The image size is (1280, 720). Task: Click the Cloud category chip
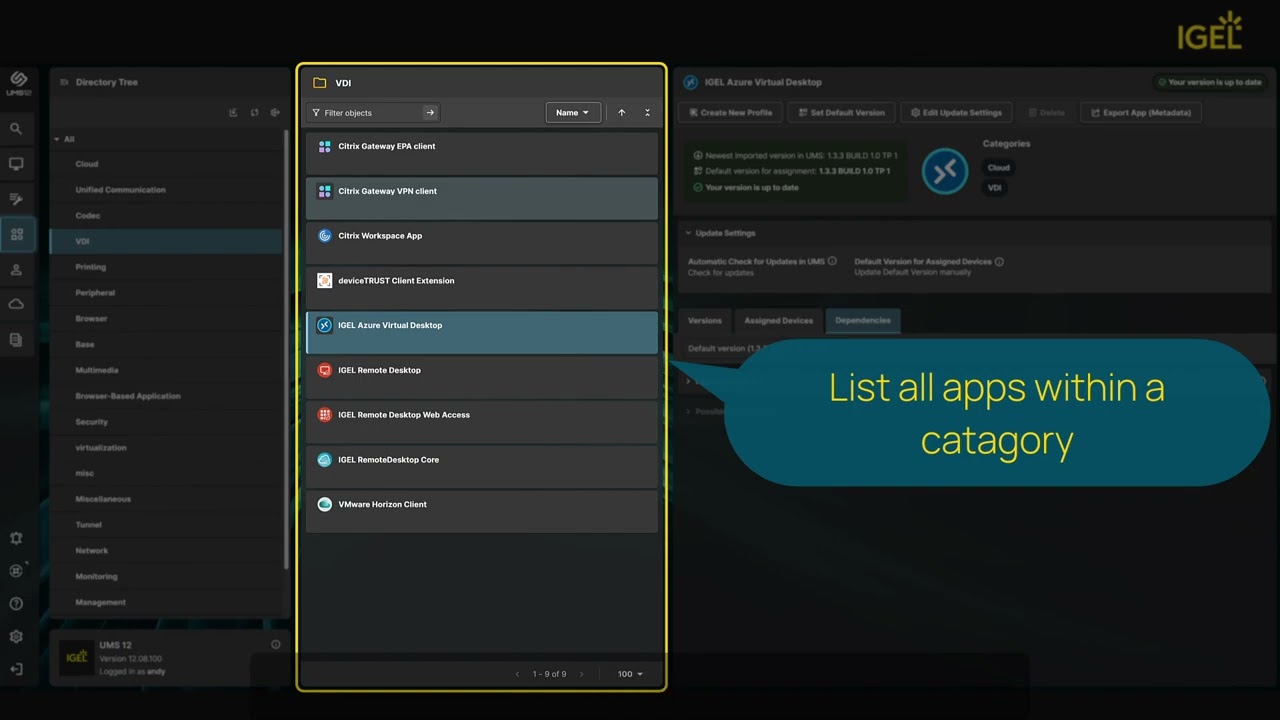click(x=998, y=168)
